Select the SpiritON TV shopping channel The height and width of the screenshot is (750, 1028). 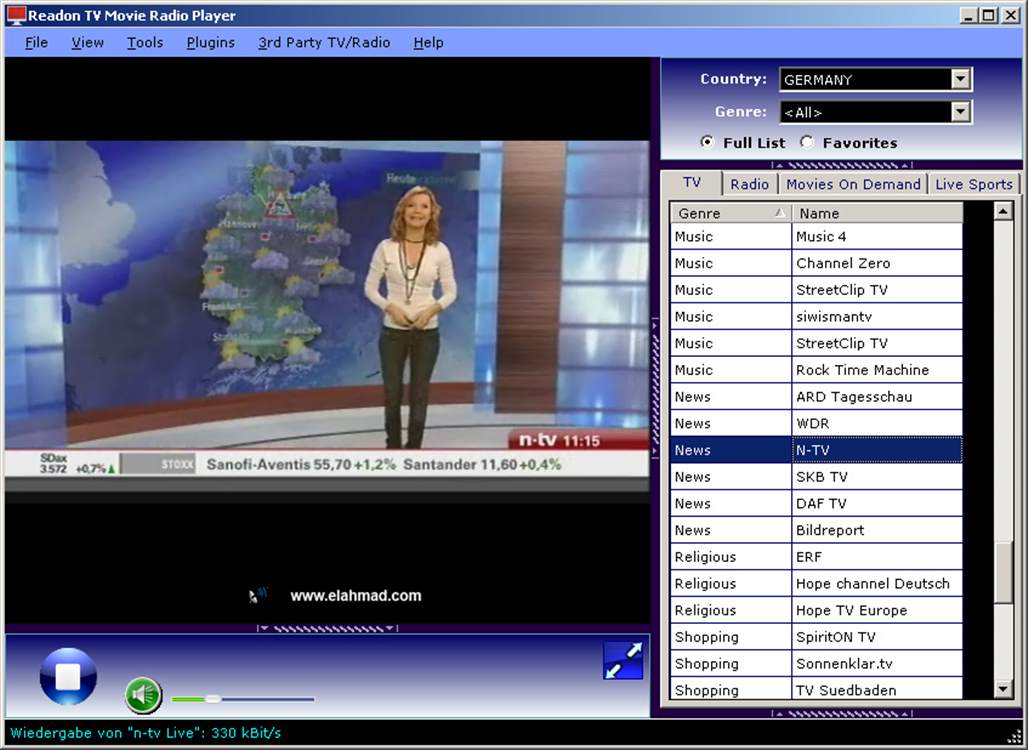point(816,637)
